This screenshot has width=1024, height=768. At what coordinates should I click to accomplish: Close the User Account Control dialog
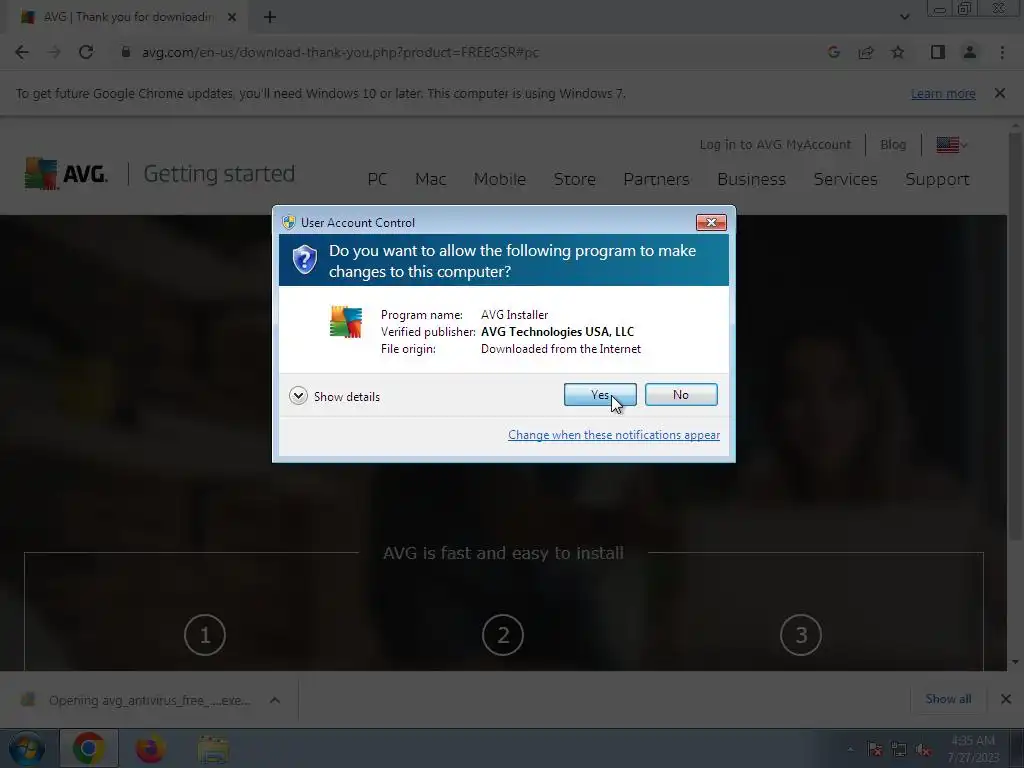[x=711, y=223]
